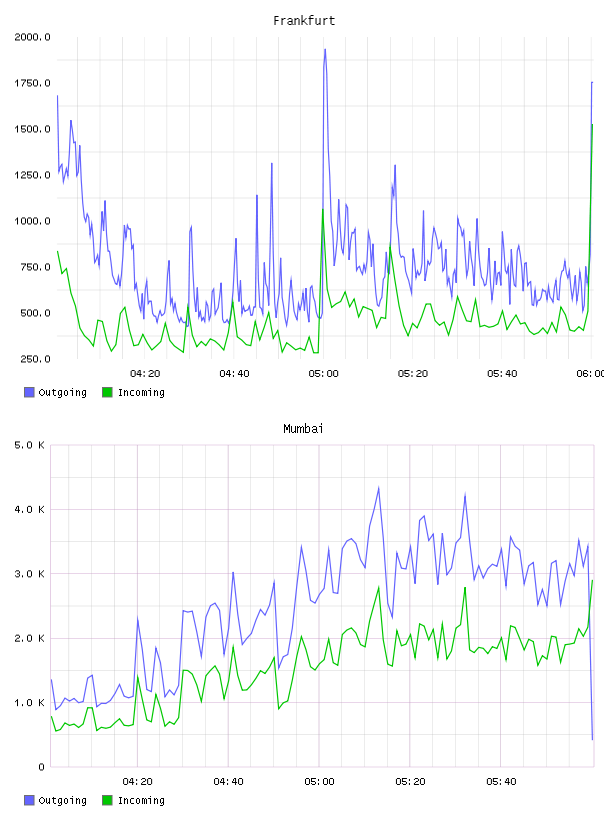The width and height of the screenshot is (608, 816).
Task: Click the 06:00 time label on Frankfurt chart
Action: [x=591, y=374]
